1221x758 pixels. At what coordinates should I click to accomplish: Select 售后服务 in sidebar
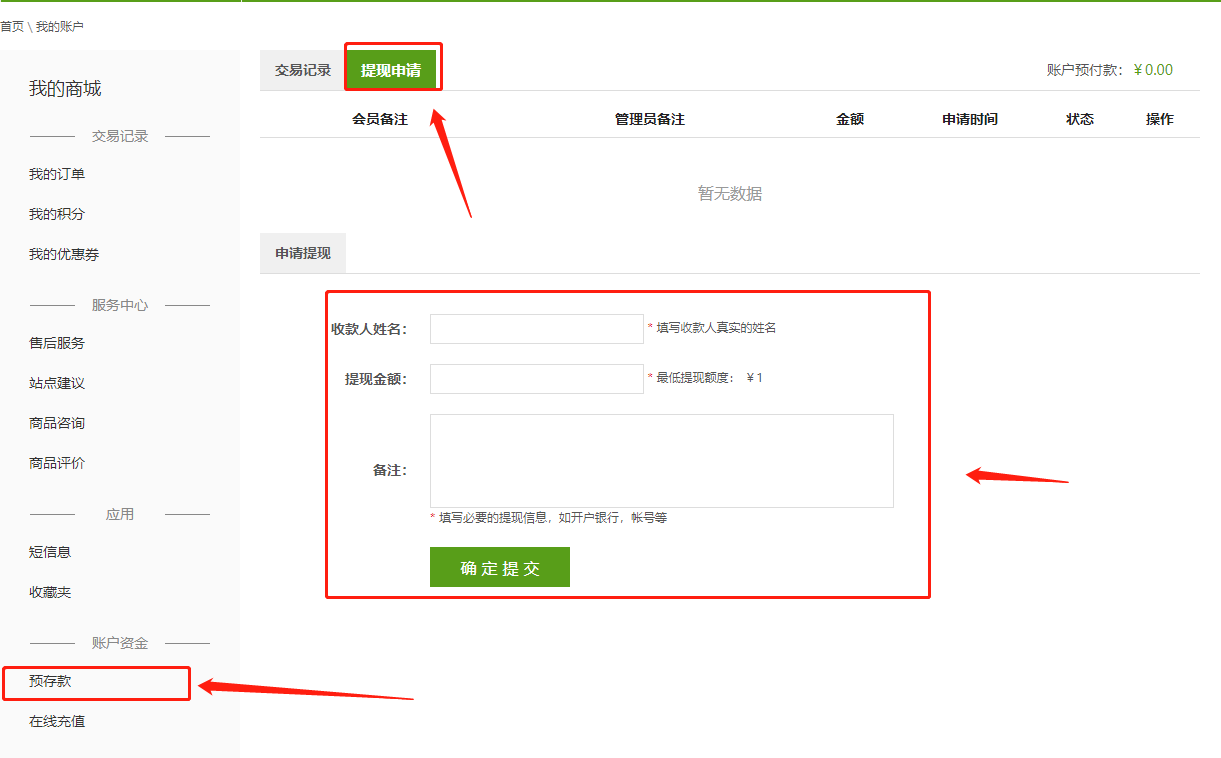point(57,344)
